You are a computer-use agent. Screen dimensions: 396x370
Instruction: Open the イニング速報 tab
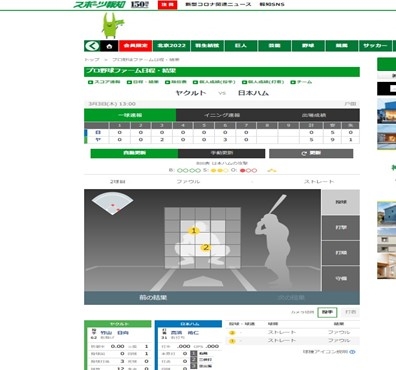click(222, 115)
